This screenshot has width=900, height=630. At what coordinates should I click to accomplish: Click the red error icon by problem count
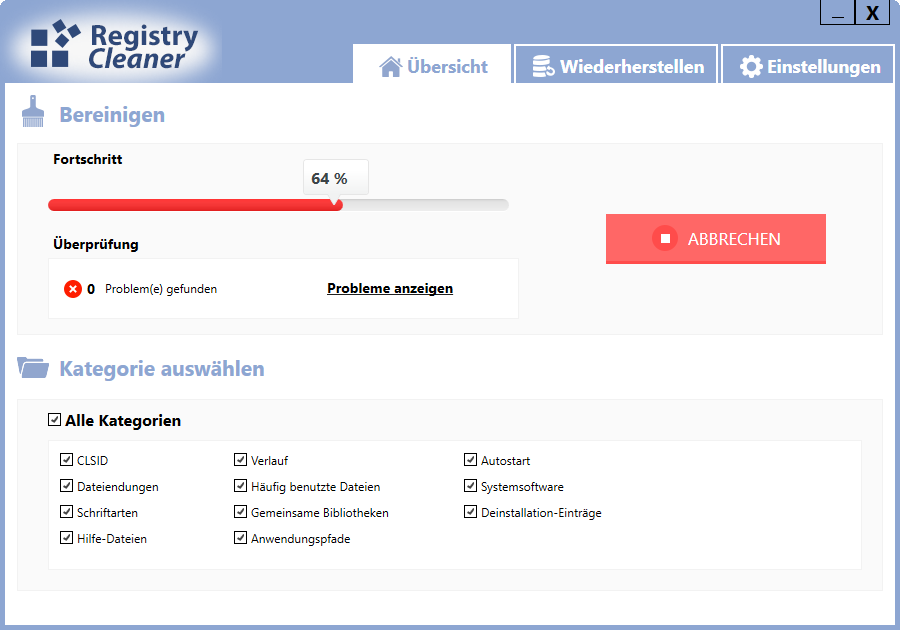point(73,289)
